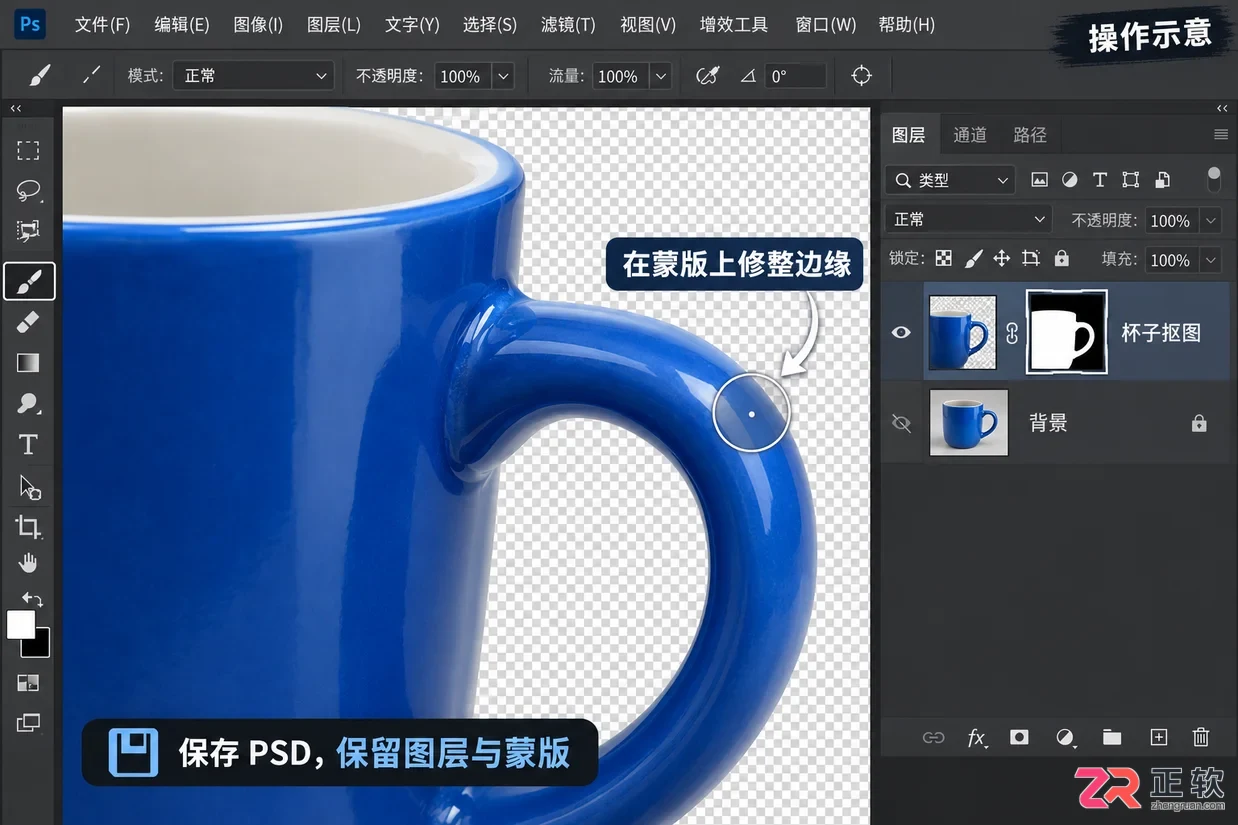This screenshot has width=1238, height=825.
Task: Swap foreground and background colors
Action: [x=33, y=600]
